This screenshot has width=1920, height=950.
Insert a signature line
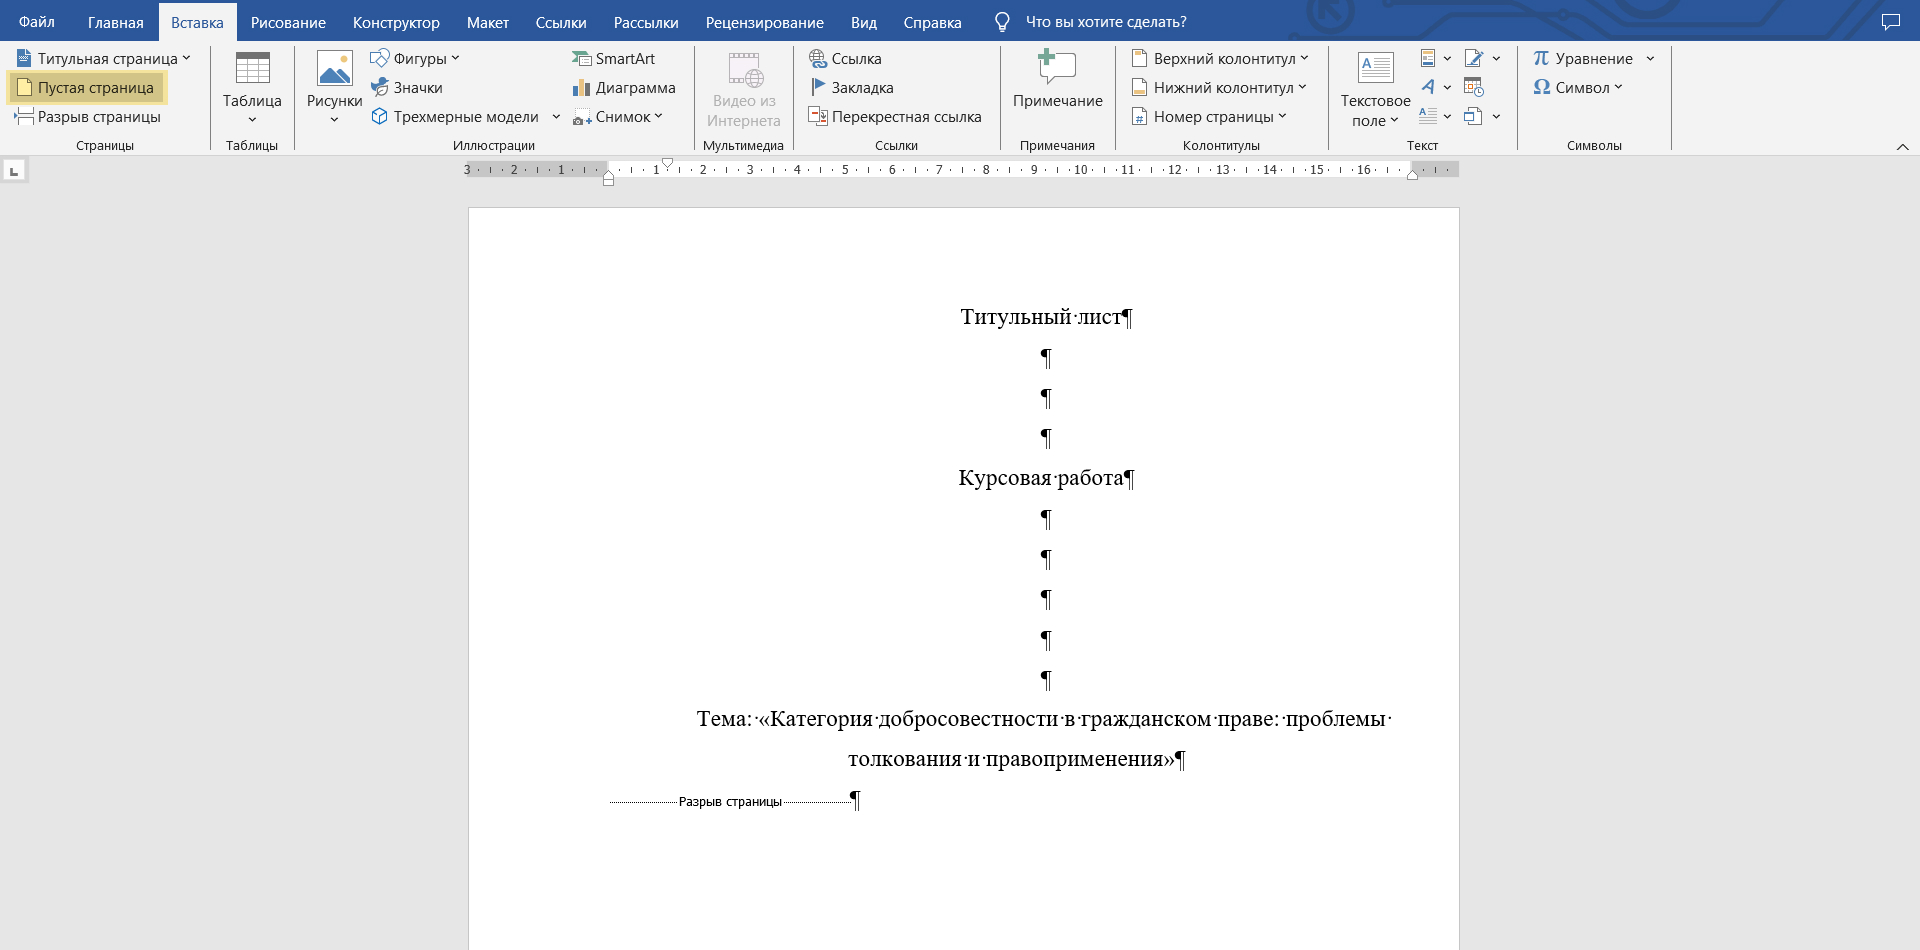coord(1482,58)
